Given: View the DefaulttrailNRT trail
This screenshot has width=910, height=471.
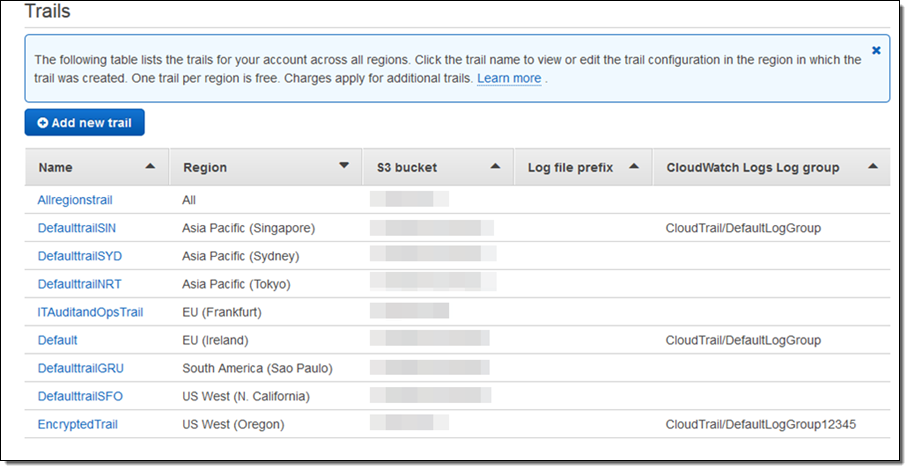Looking at the screenshot, I should 78,284.
